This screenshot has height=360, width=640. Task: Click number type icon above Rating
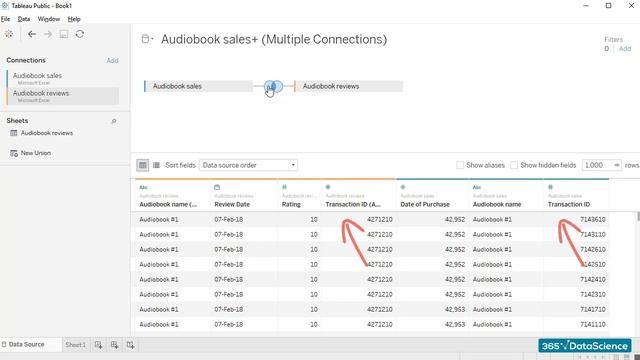tap(284, 187)
